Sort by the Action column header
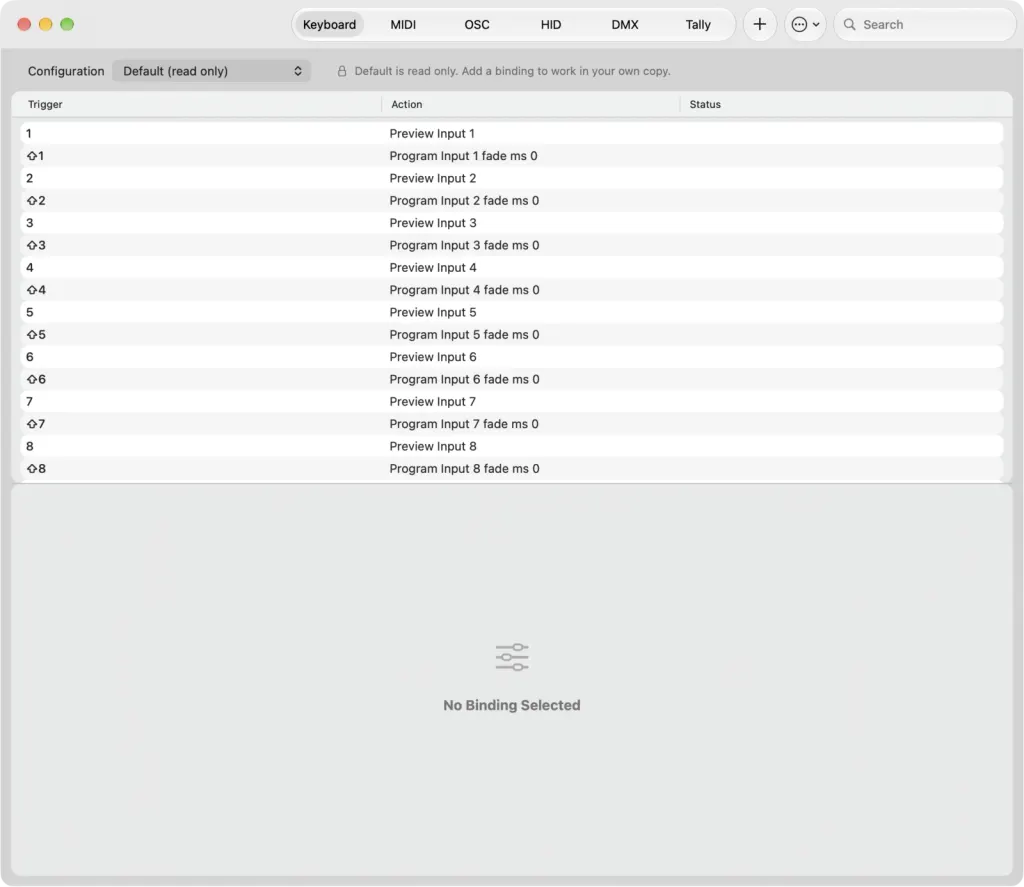Image resolution: width=1024 pixels, height=887 pixels. click(x=406, y=105)
